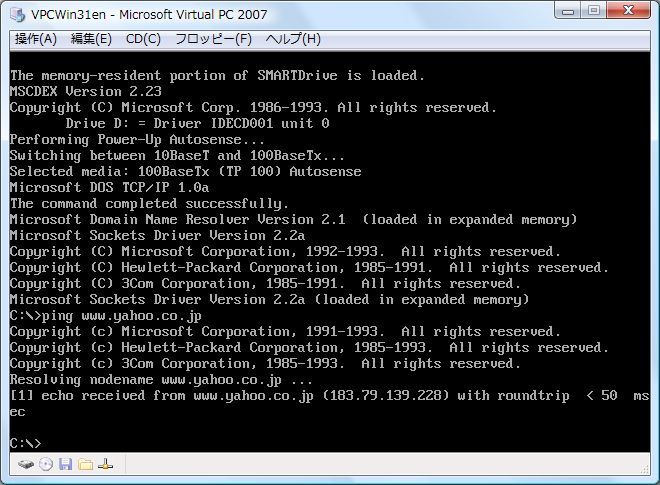Click the window resize grip corner
This screenshot has width=660, height=485.
pos(645,469)
